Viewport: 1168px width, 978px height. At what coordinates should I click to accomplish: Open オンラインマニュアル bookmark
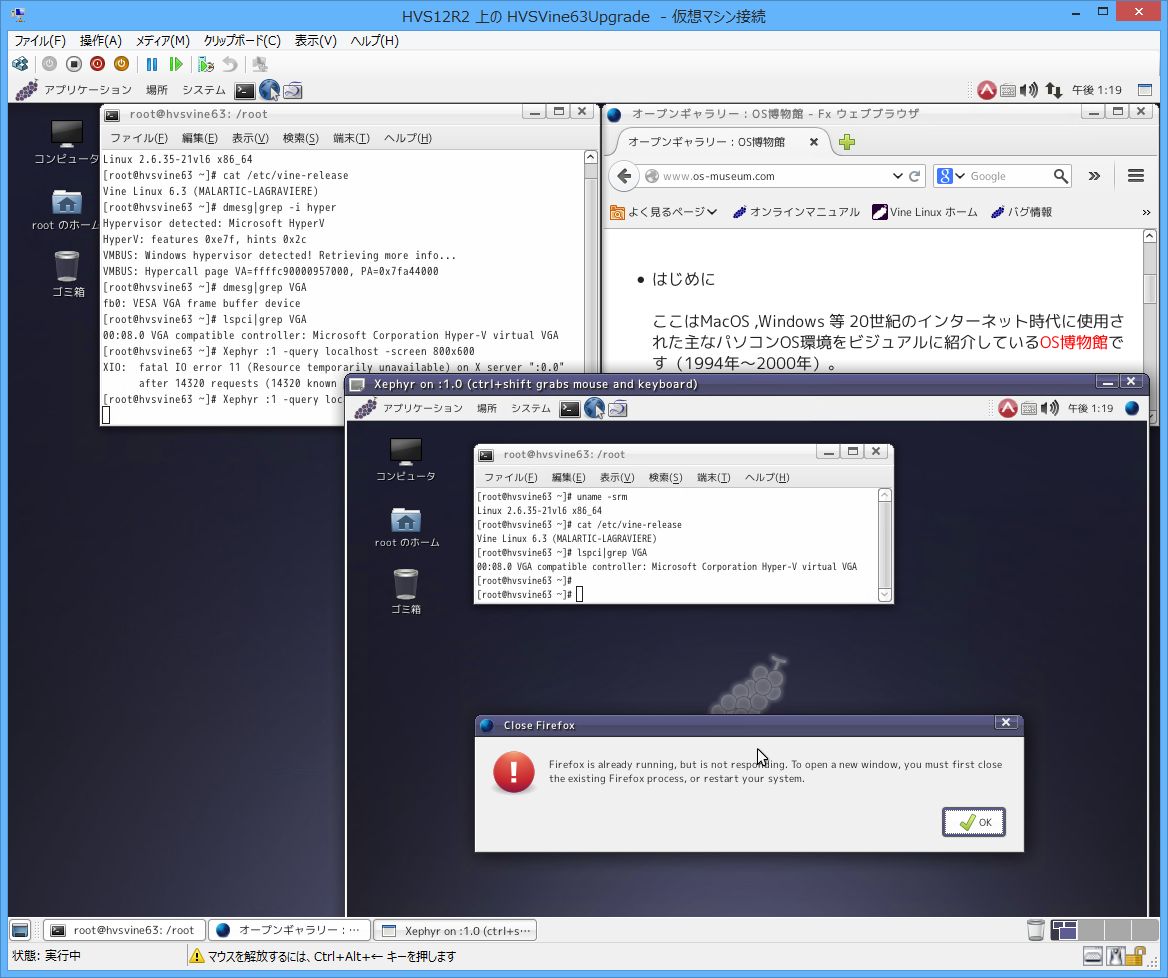(796, 212)
